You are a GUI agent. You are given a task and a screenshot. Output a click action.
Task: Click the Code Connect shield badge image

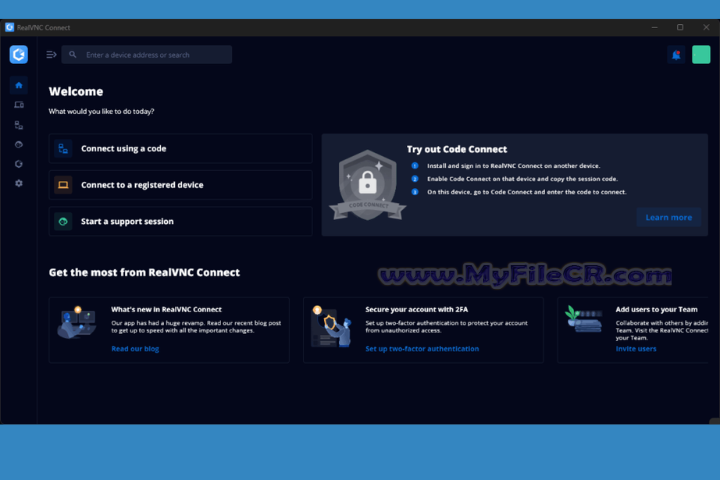click(x=367, y=185)
